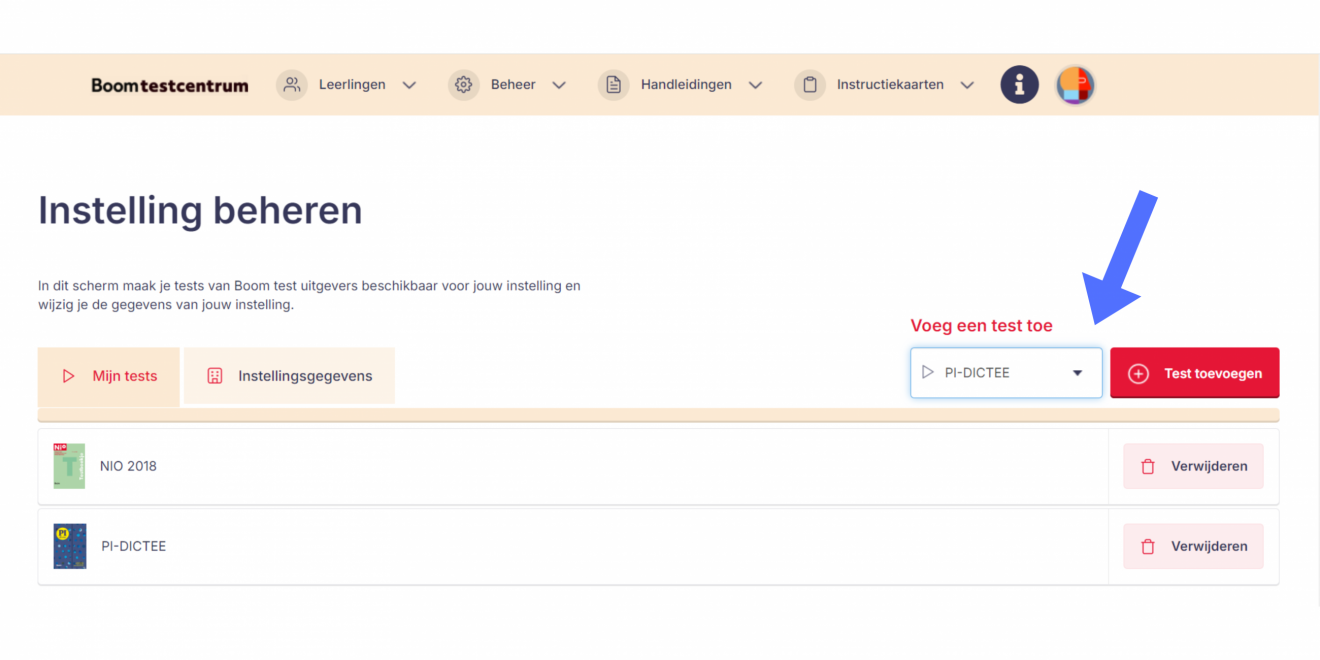
Task: Expand the Instructiekaarten menu chevron
Action: coord(967,84)
